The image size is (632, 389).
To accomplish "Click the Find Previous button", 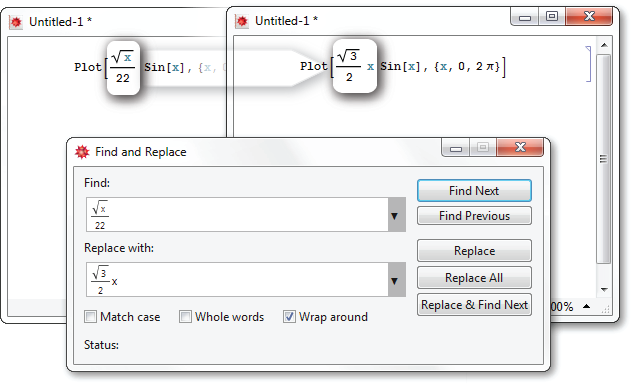I will point(474,216).
